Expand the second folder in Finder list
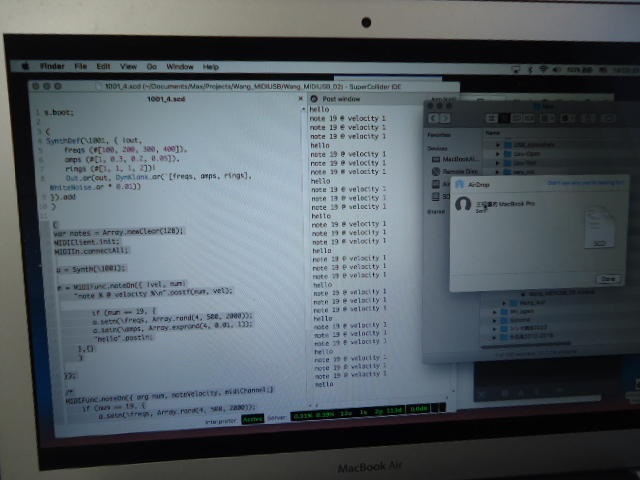The image size is (640, 480). coord(498,154)
